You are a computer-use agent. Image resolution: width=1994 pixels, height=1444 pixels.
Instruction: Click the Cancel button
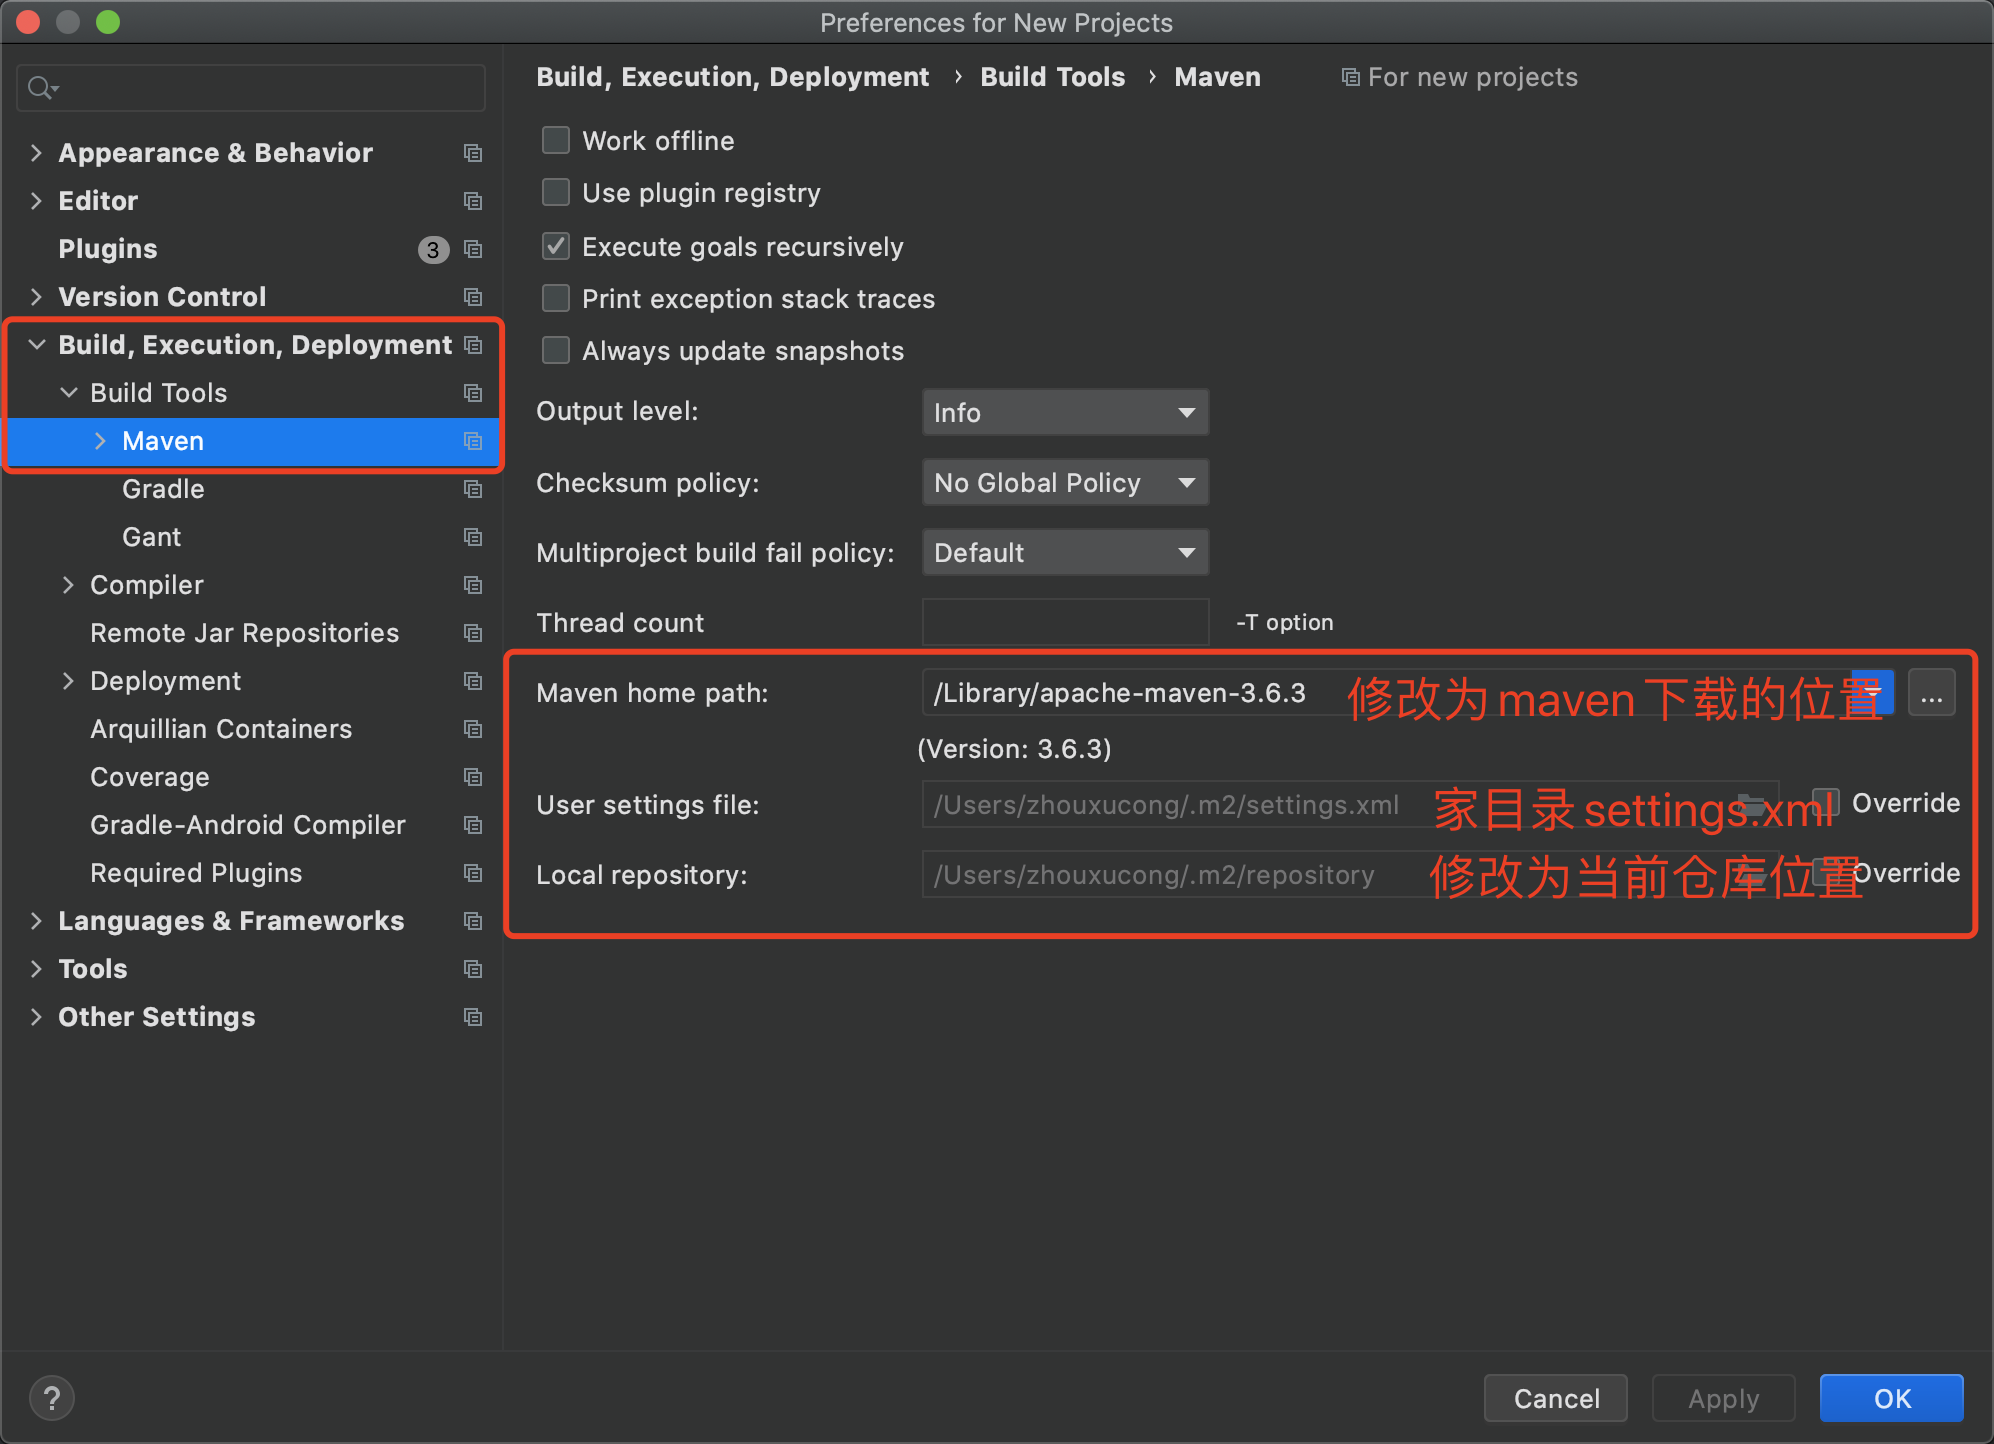point(1556,1398)
